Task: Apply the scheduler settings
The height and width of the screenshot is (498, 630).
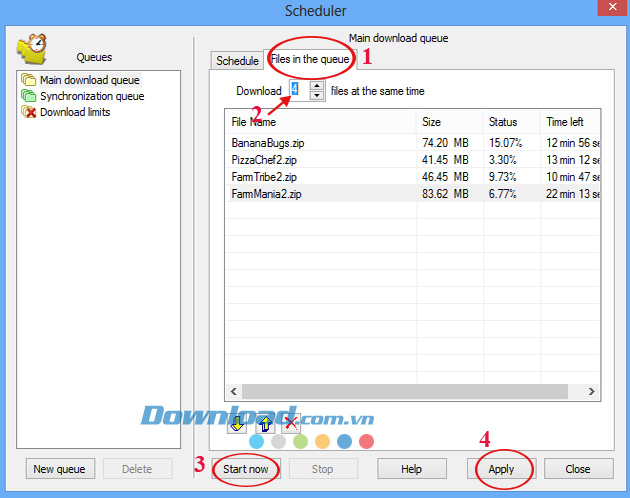Action: pyautogui.click(x=501, y=469)
